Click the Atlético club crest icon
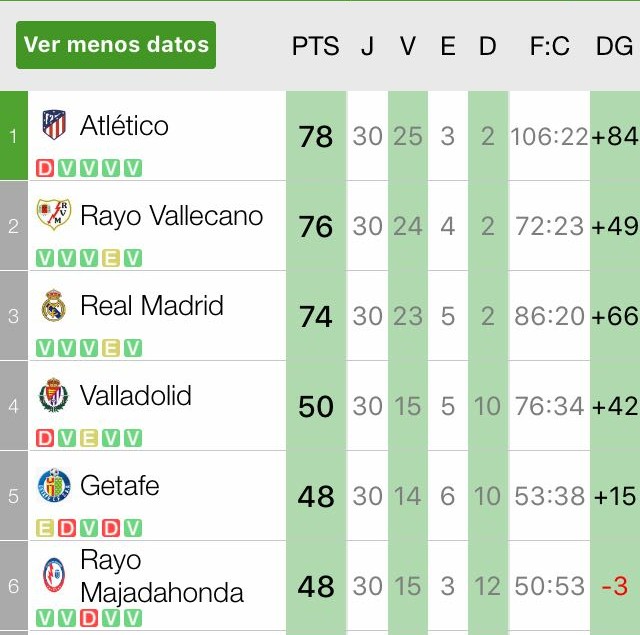This screenshot has height=635, width=640. point(54,126)
